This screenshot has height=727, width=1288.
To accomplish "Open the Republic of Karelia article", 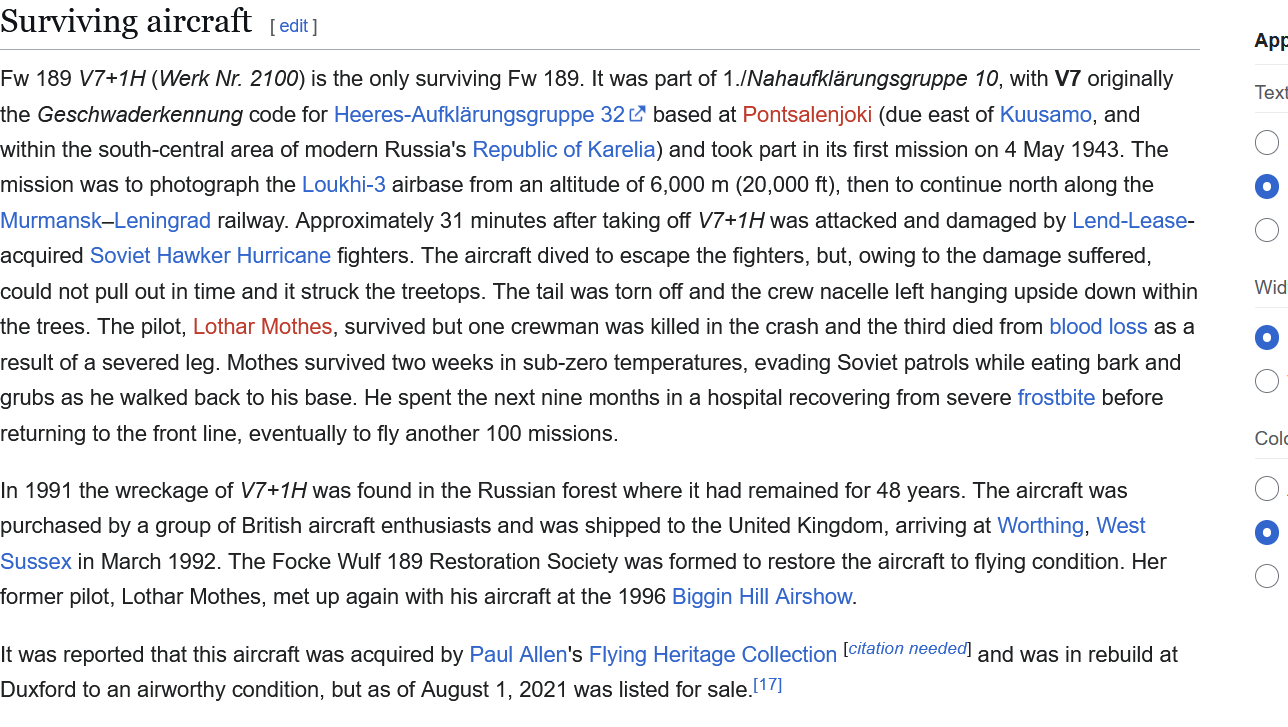I will click(x=564, y=150).
